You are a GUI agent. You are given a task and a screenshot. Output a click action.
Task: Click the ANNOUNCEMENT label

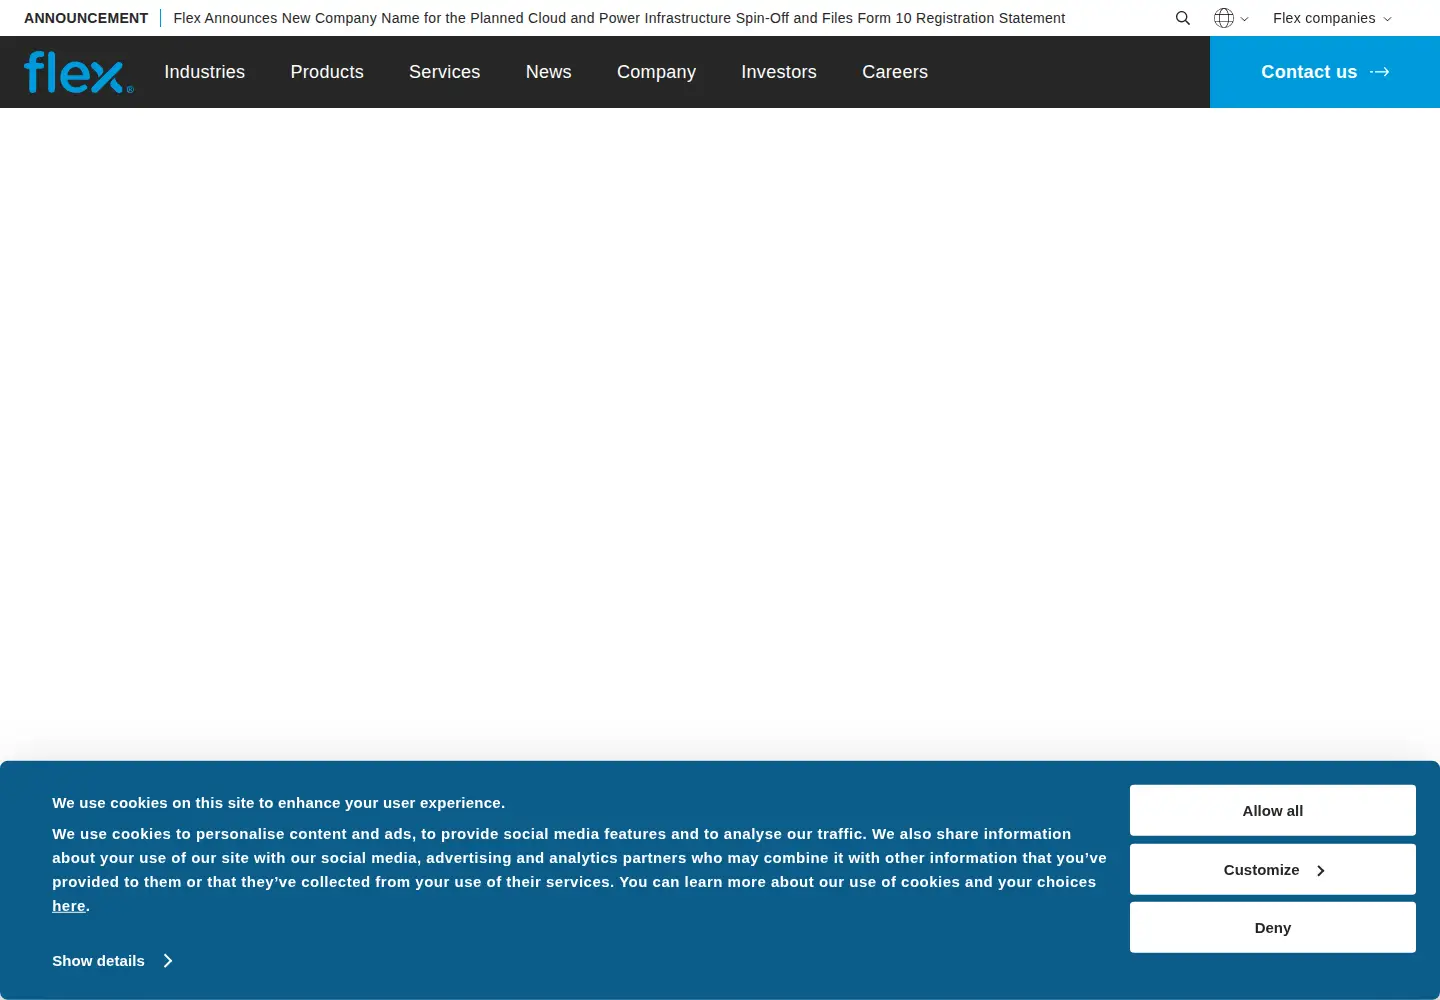point(86,18)
